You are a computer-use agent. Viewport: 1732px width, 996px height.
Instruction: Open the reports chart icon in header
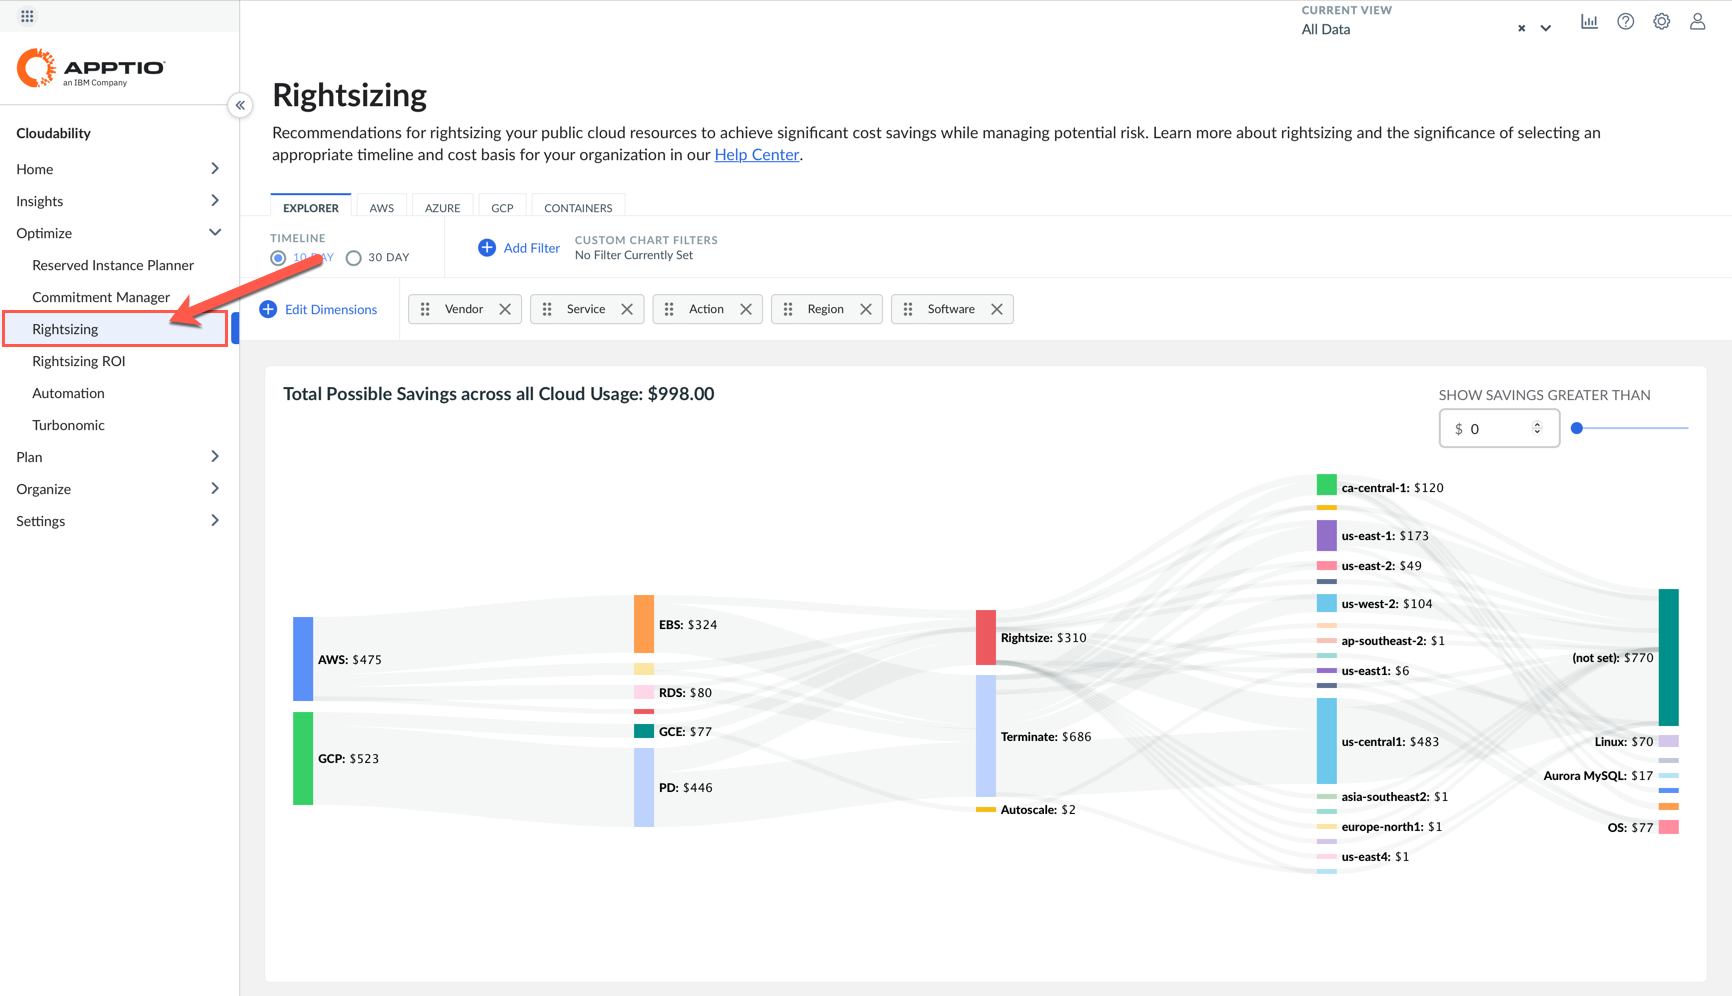[1589, 21]
